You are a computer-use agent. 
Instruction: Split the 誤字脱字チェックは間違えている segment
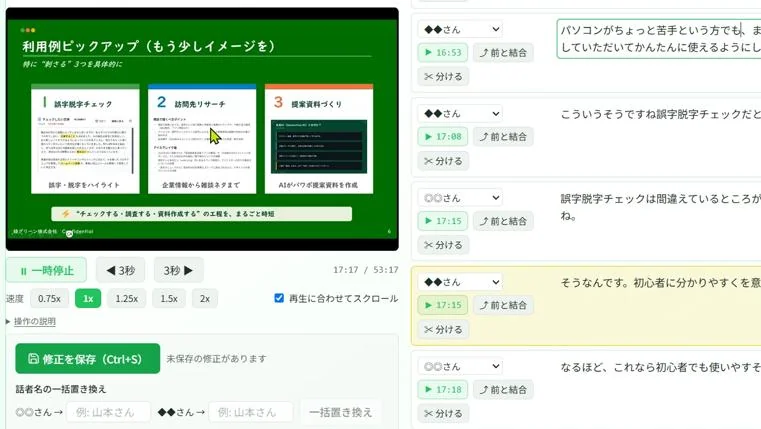[443, 245]
